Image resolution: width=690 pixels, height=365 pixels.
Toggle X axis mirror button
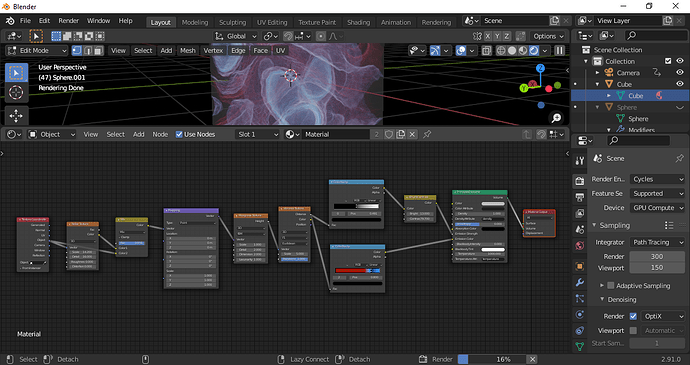point(488,36)
